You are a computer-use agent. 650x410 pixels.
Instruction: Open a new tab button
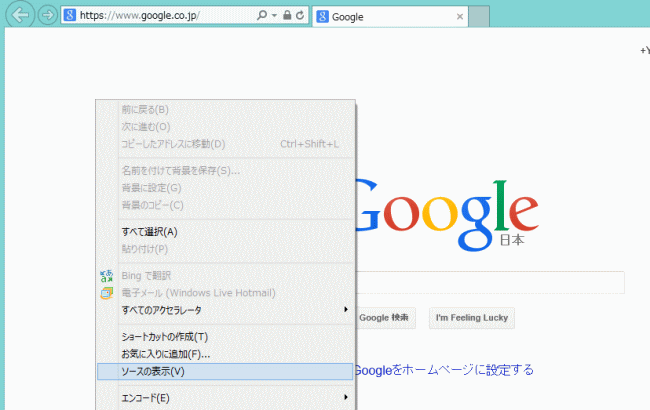click(479, 17)
